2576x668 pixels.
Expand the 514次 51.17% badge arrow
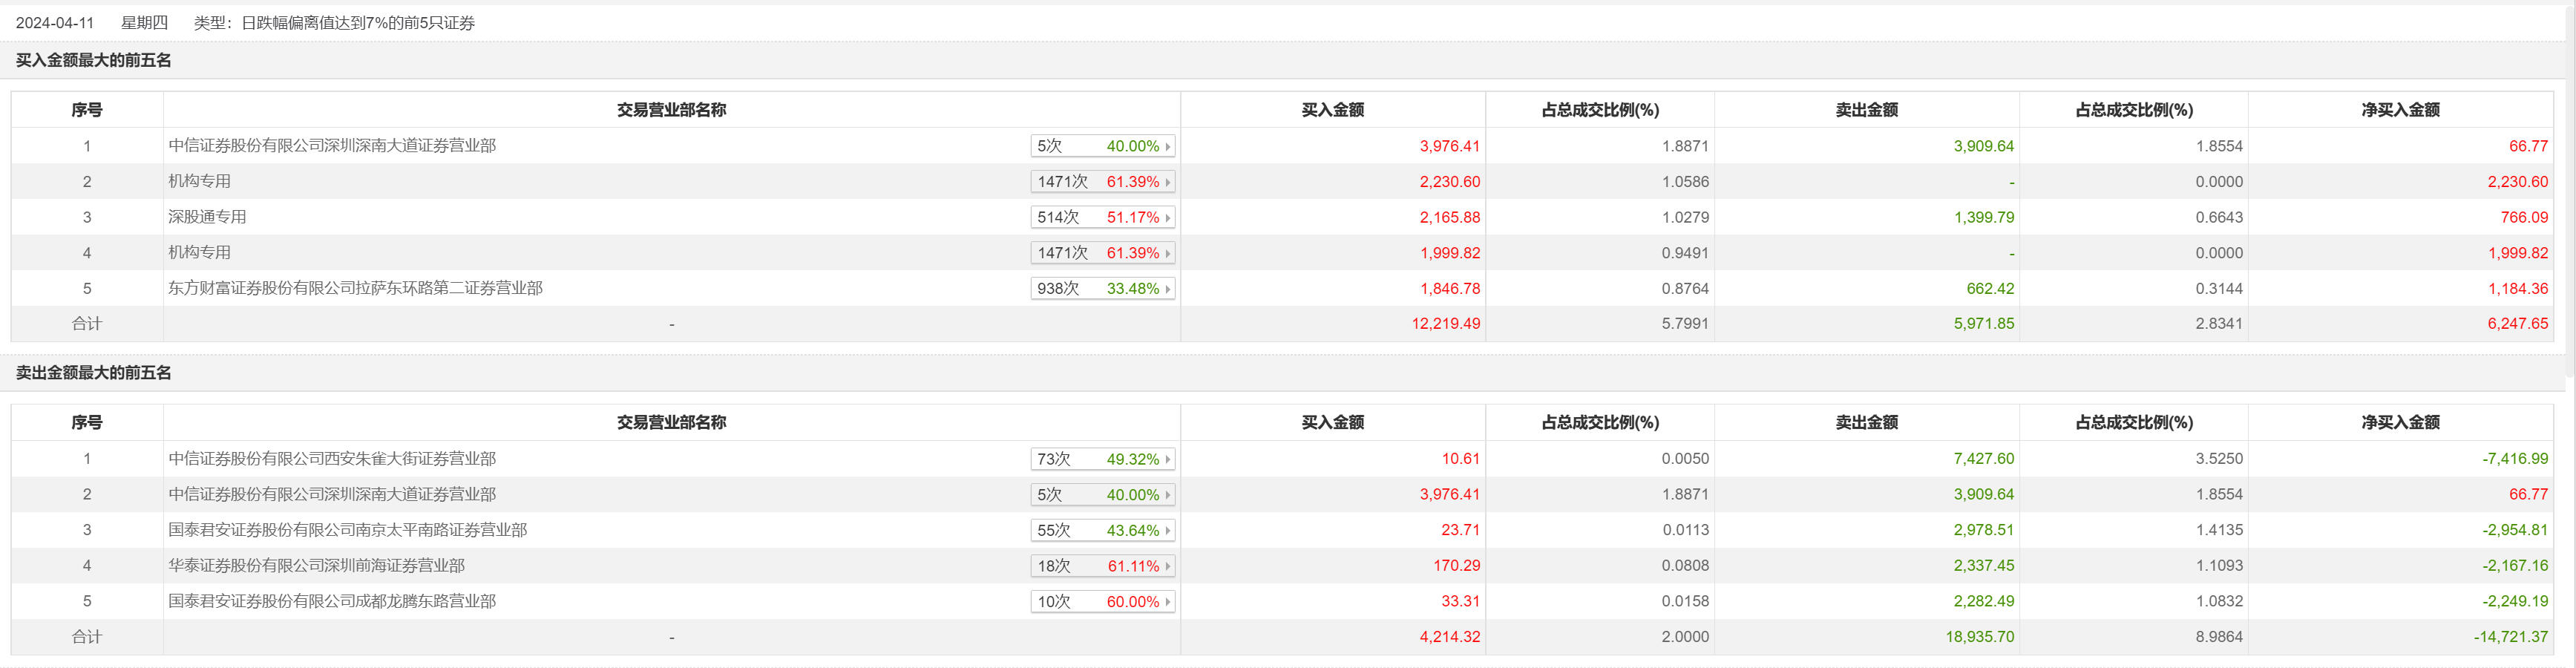(1167, 218)
